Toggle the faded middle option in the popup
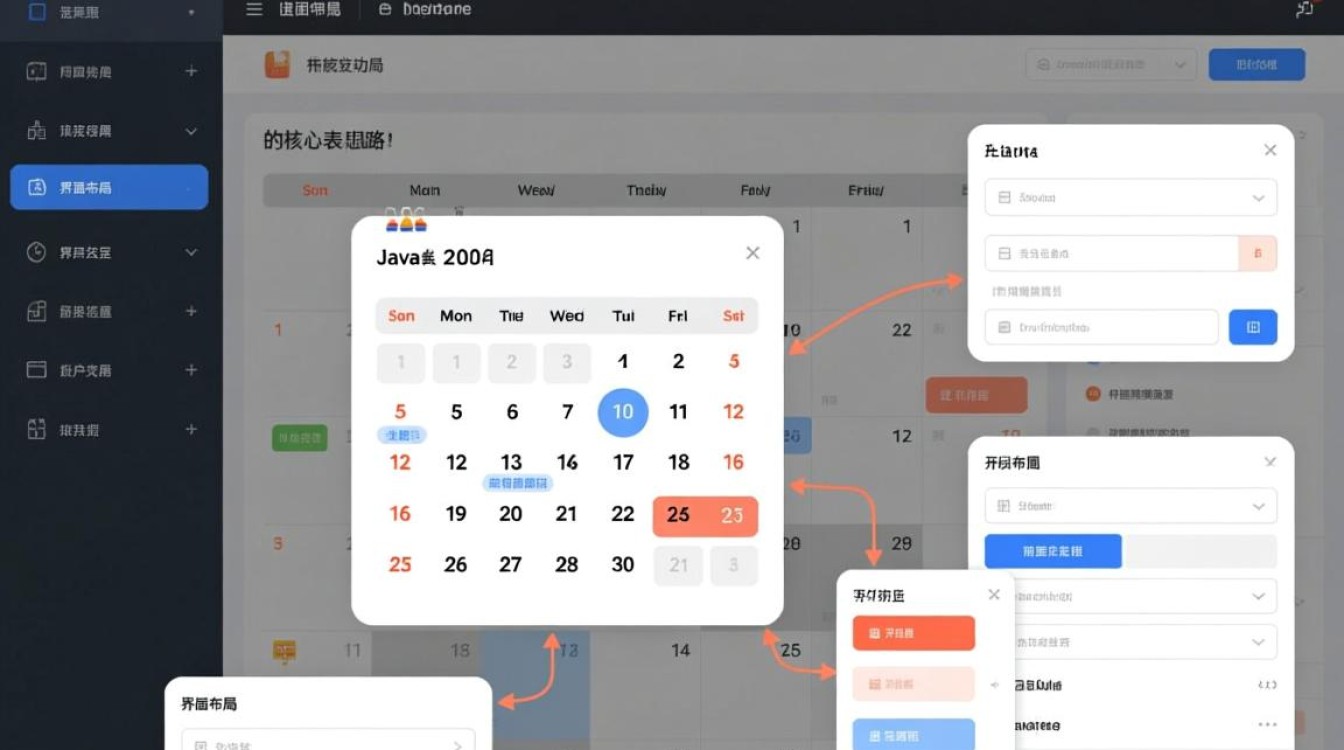Screen dimensions: 1344x750 tap(913, 684)
